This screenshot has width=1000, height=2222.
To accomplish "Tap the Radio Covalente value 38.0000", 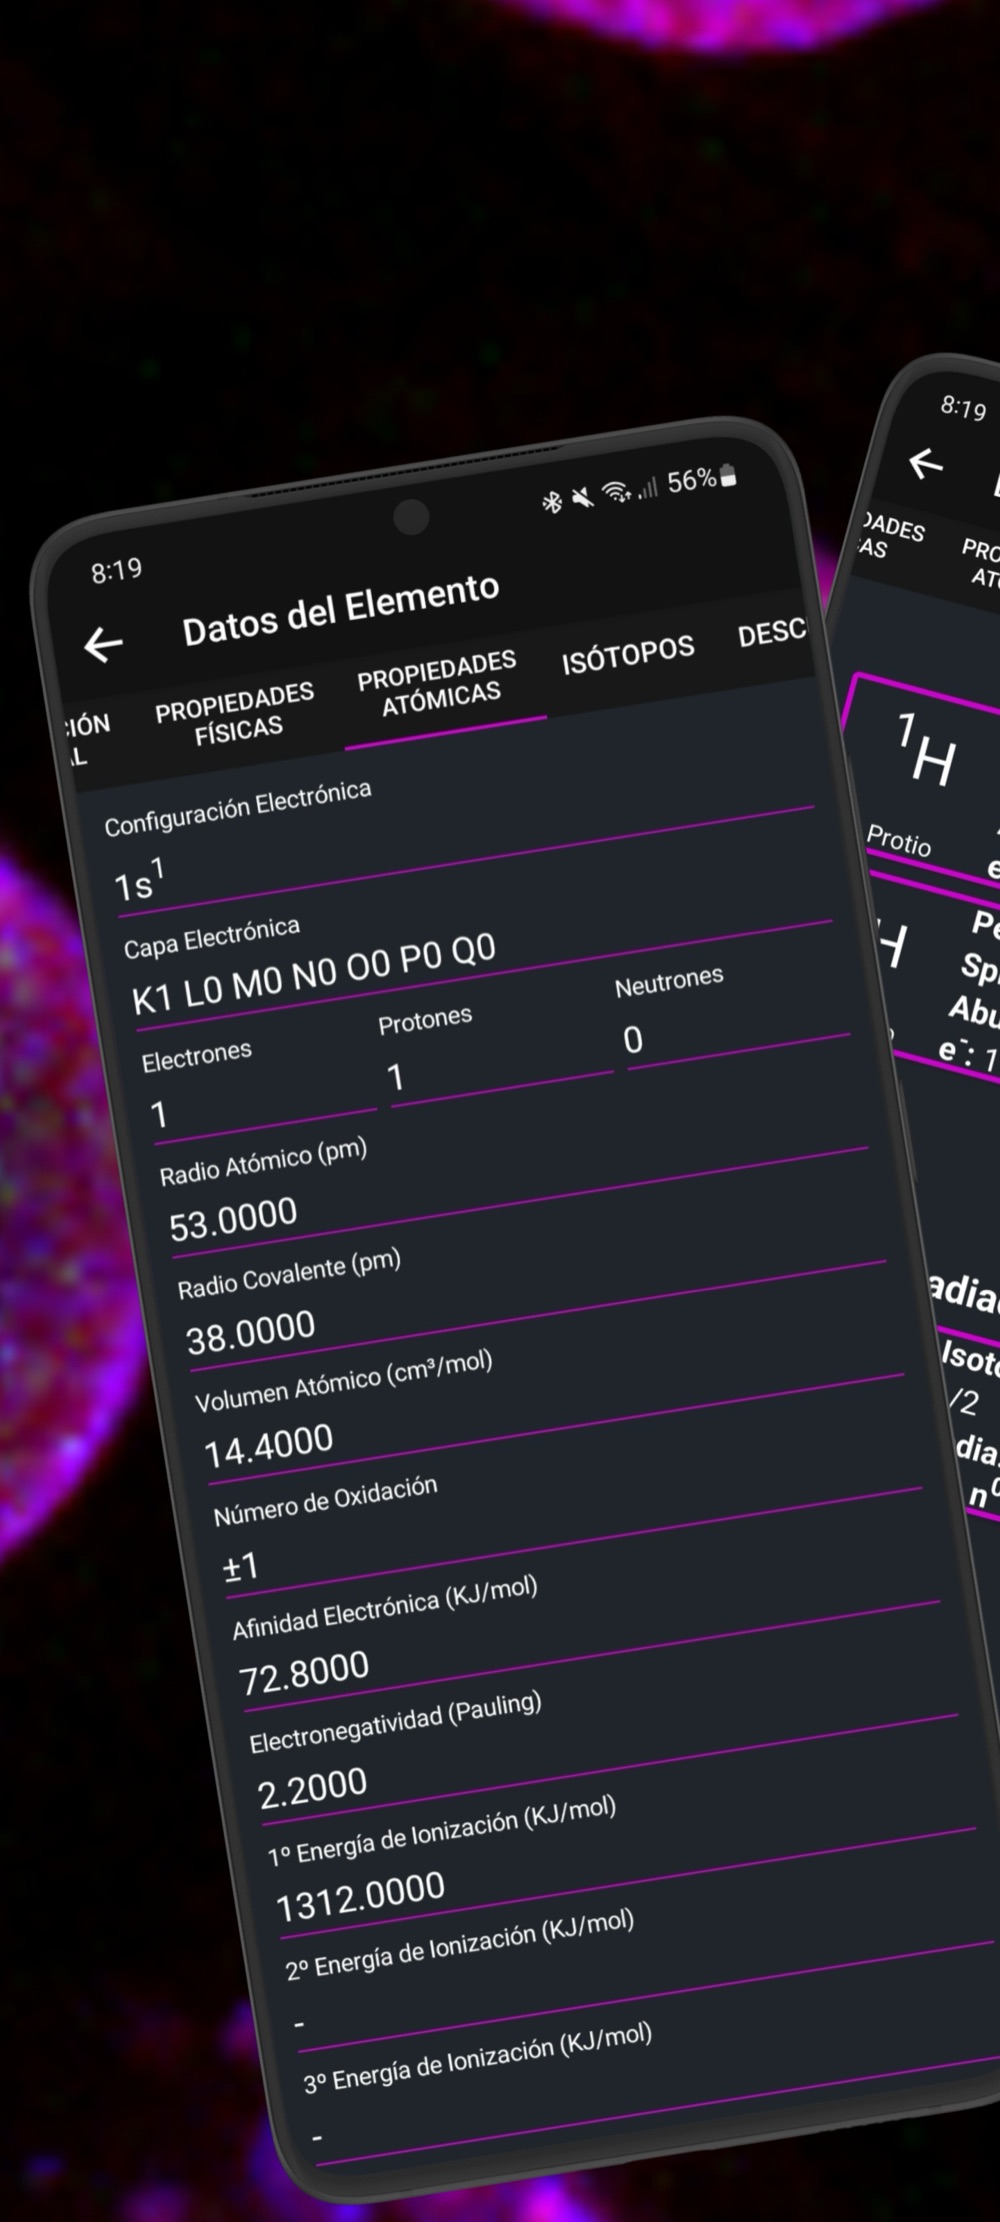I will [x=251, y=1332].
